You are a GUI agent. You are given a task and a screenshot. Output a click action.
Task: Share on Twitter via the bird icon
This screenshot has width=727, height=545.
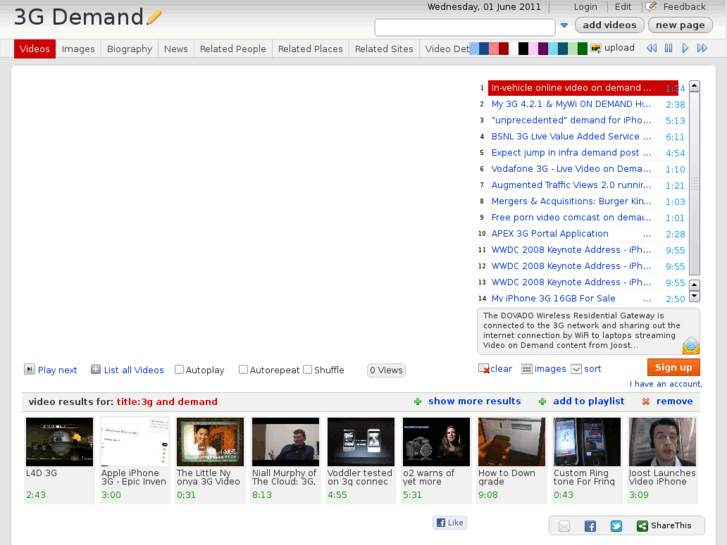616,526
